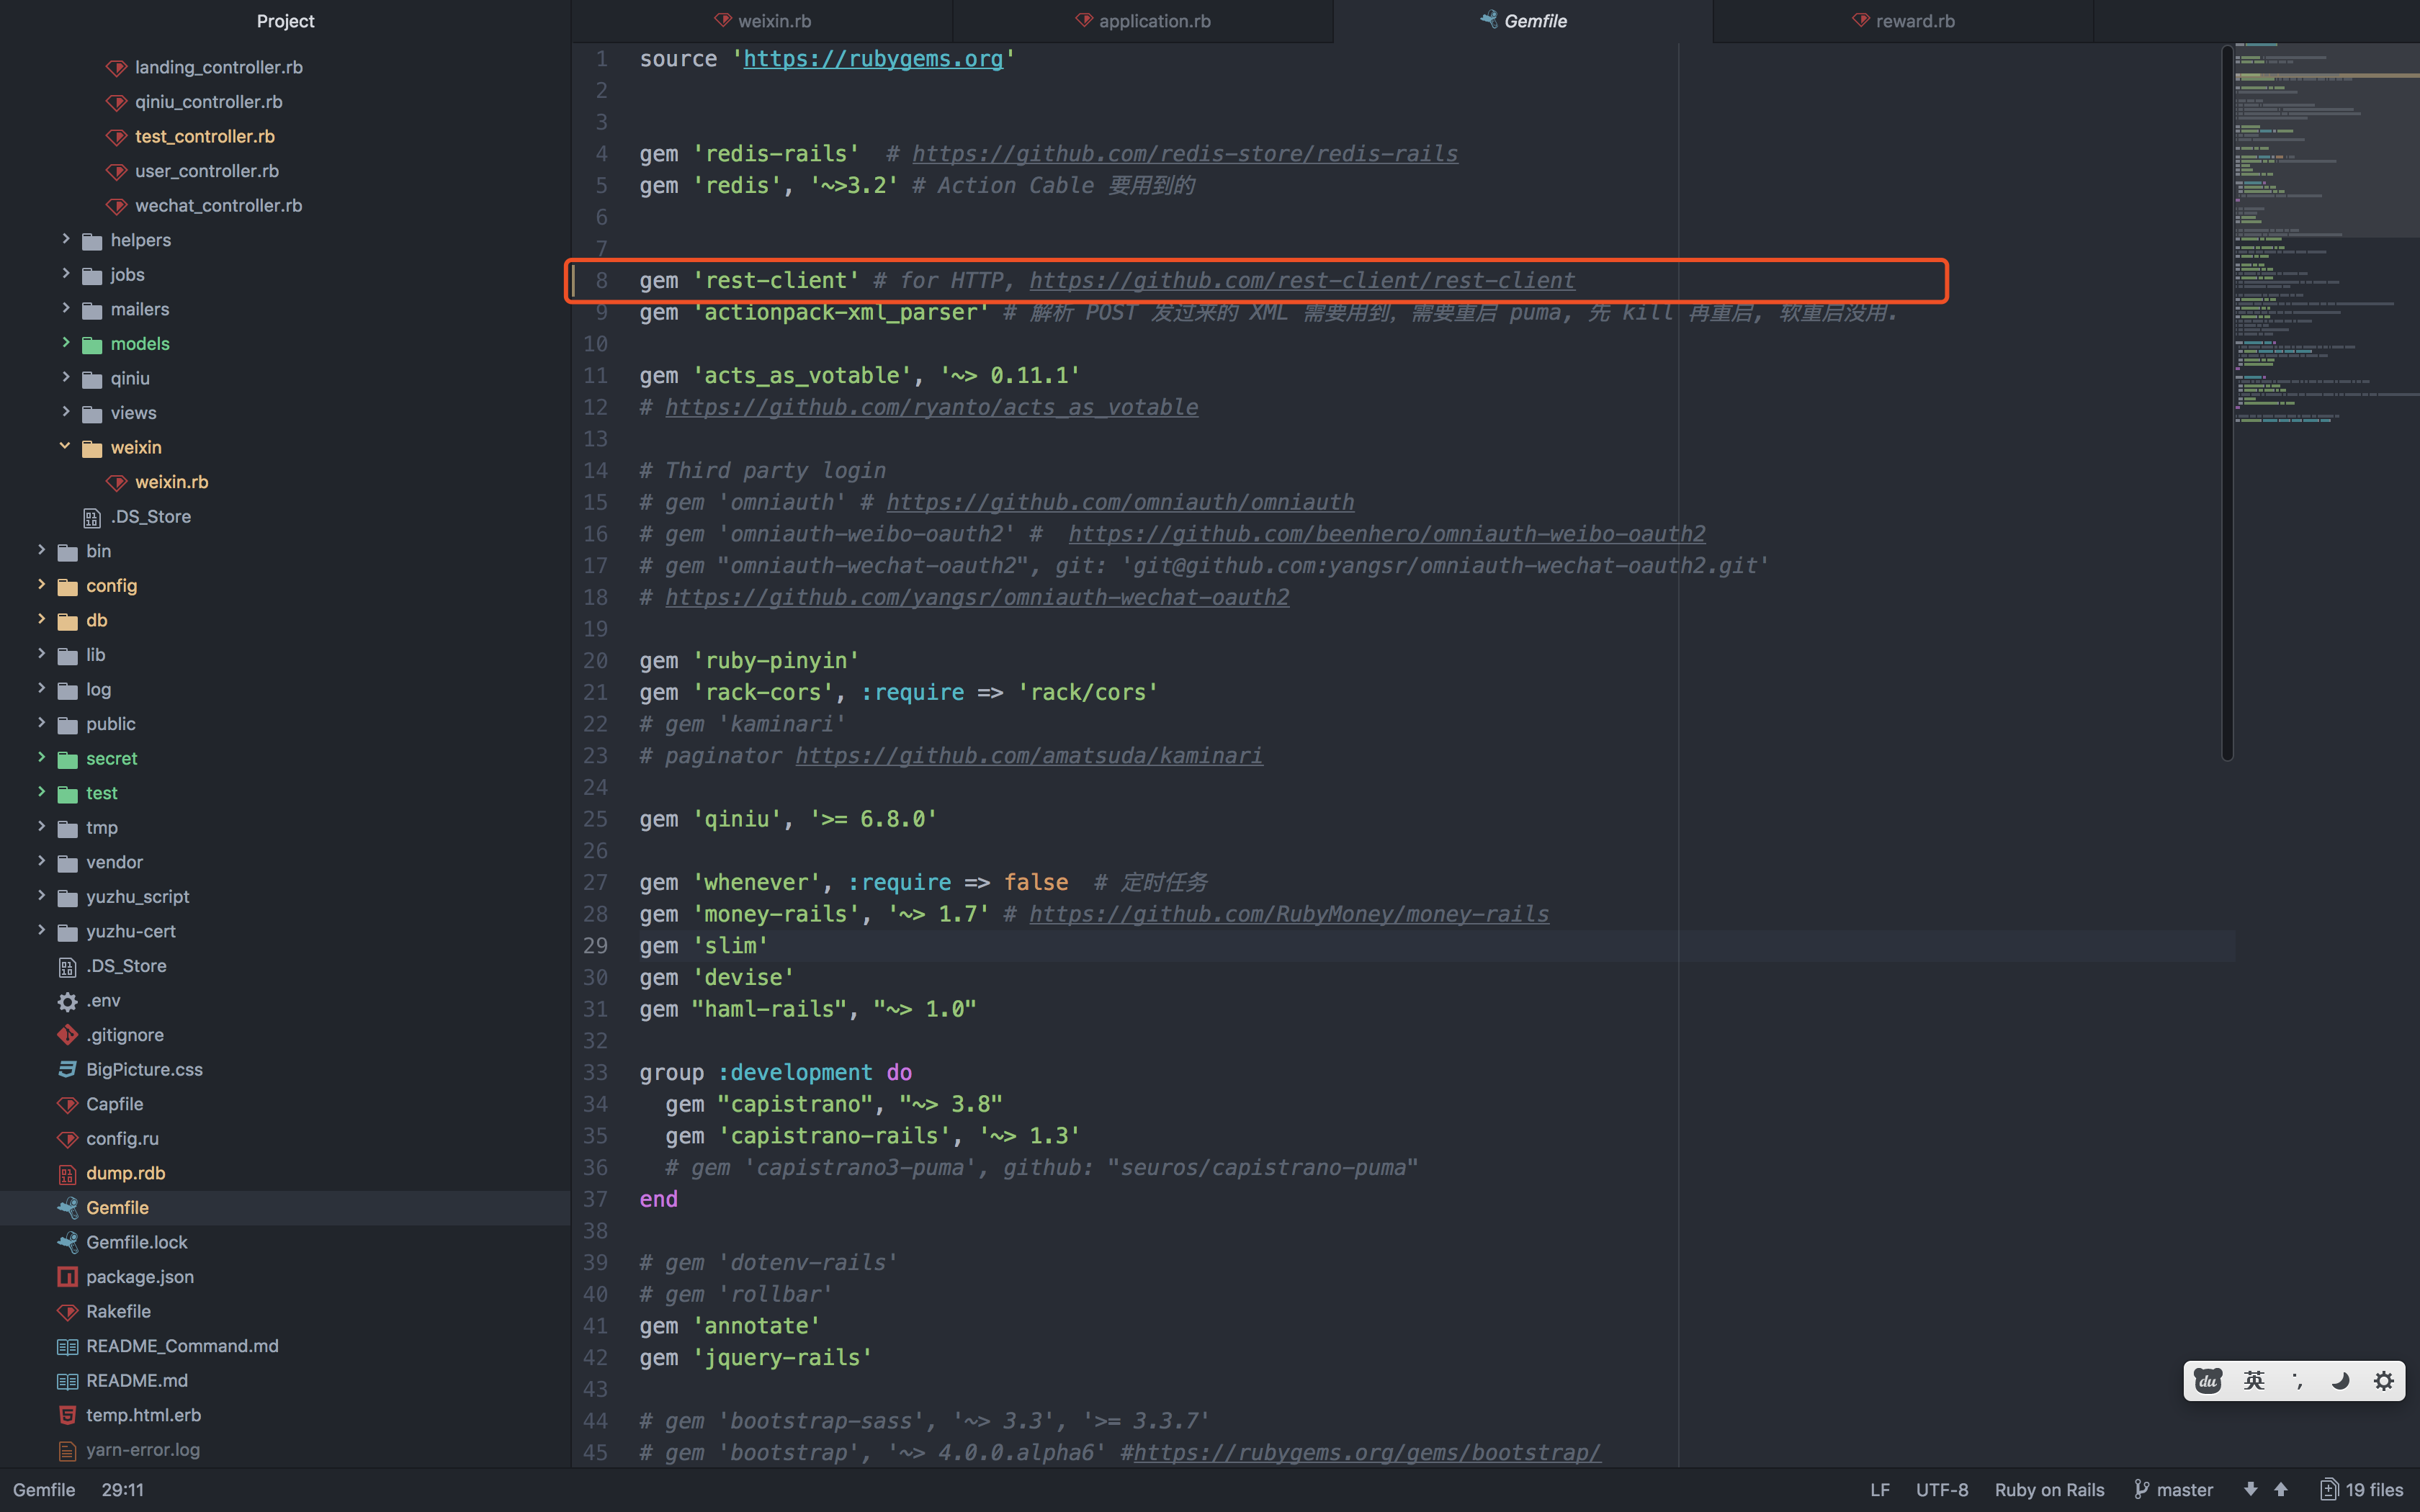
Task: Switch to the reward.rb tab
Action: point(1900,20)
